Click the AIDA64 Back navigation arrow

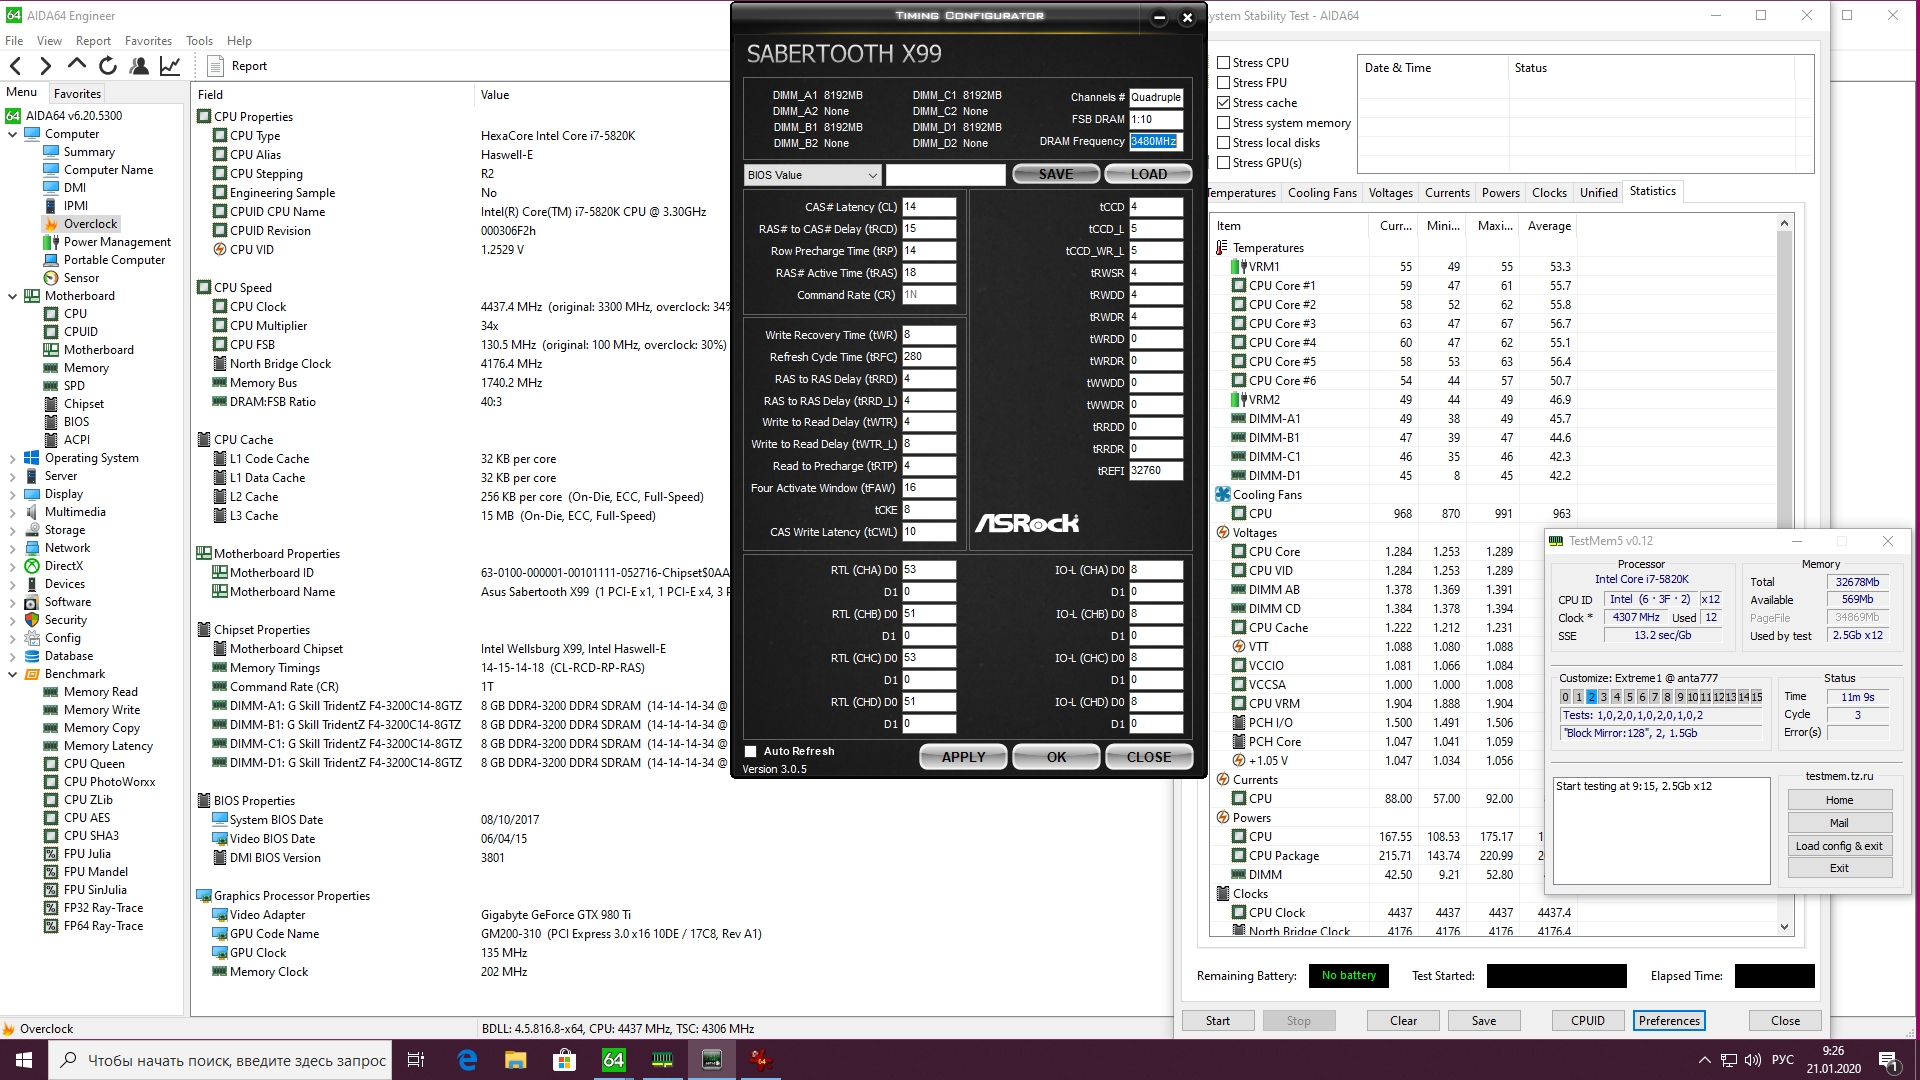pyautogui.click(x=15, y=66)
